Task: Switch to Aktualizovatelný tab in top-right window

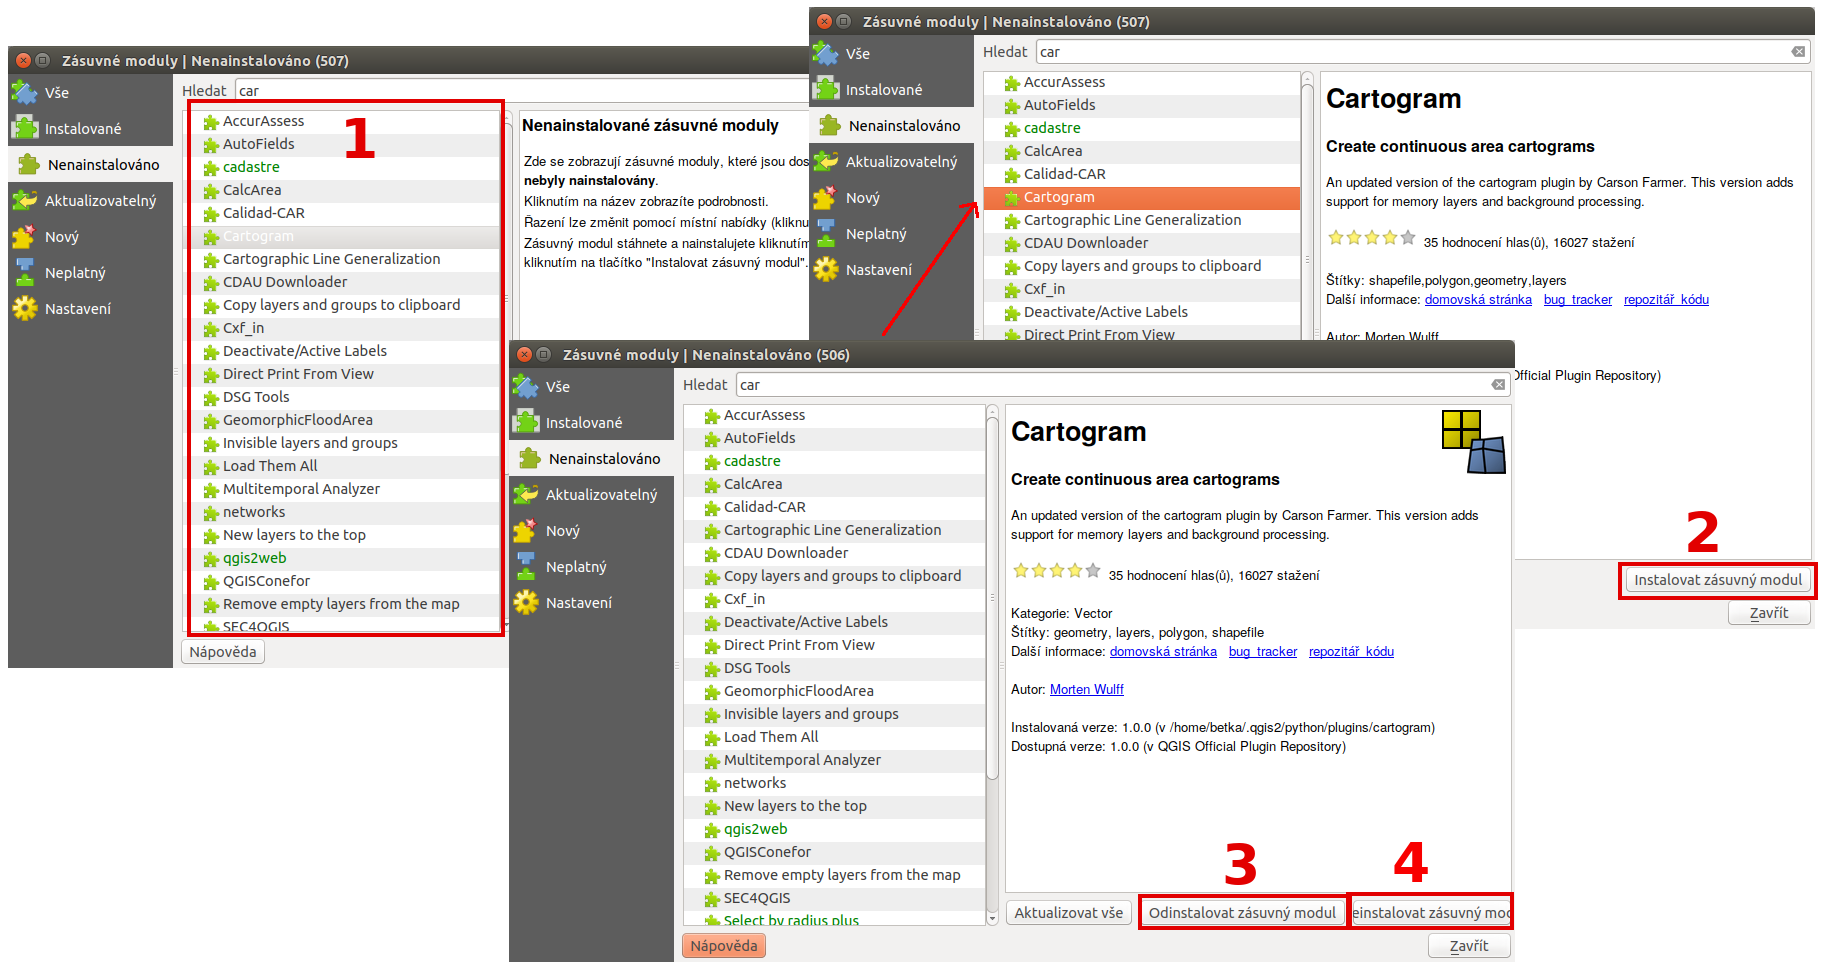Action: coord(891,161)
